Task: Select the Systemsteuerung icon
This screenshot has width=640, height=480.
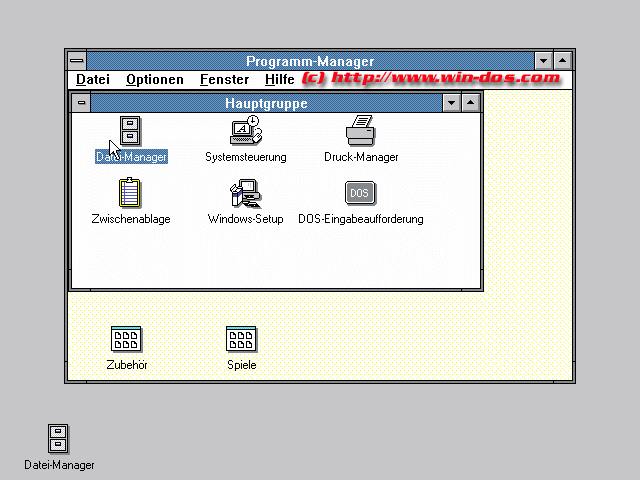Action: [245, 131]
